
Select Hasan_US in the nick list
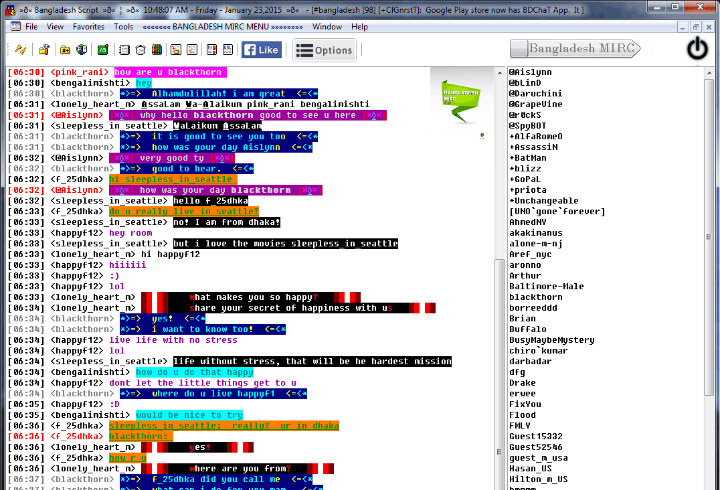(530, 468)
